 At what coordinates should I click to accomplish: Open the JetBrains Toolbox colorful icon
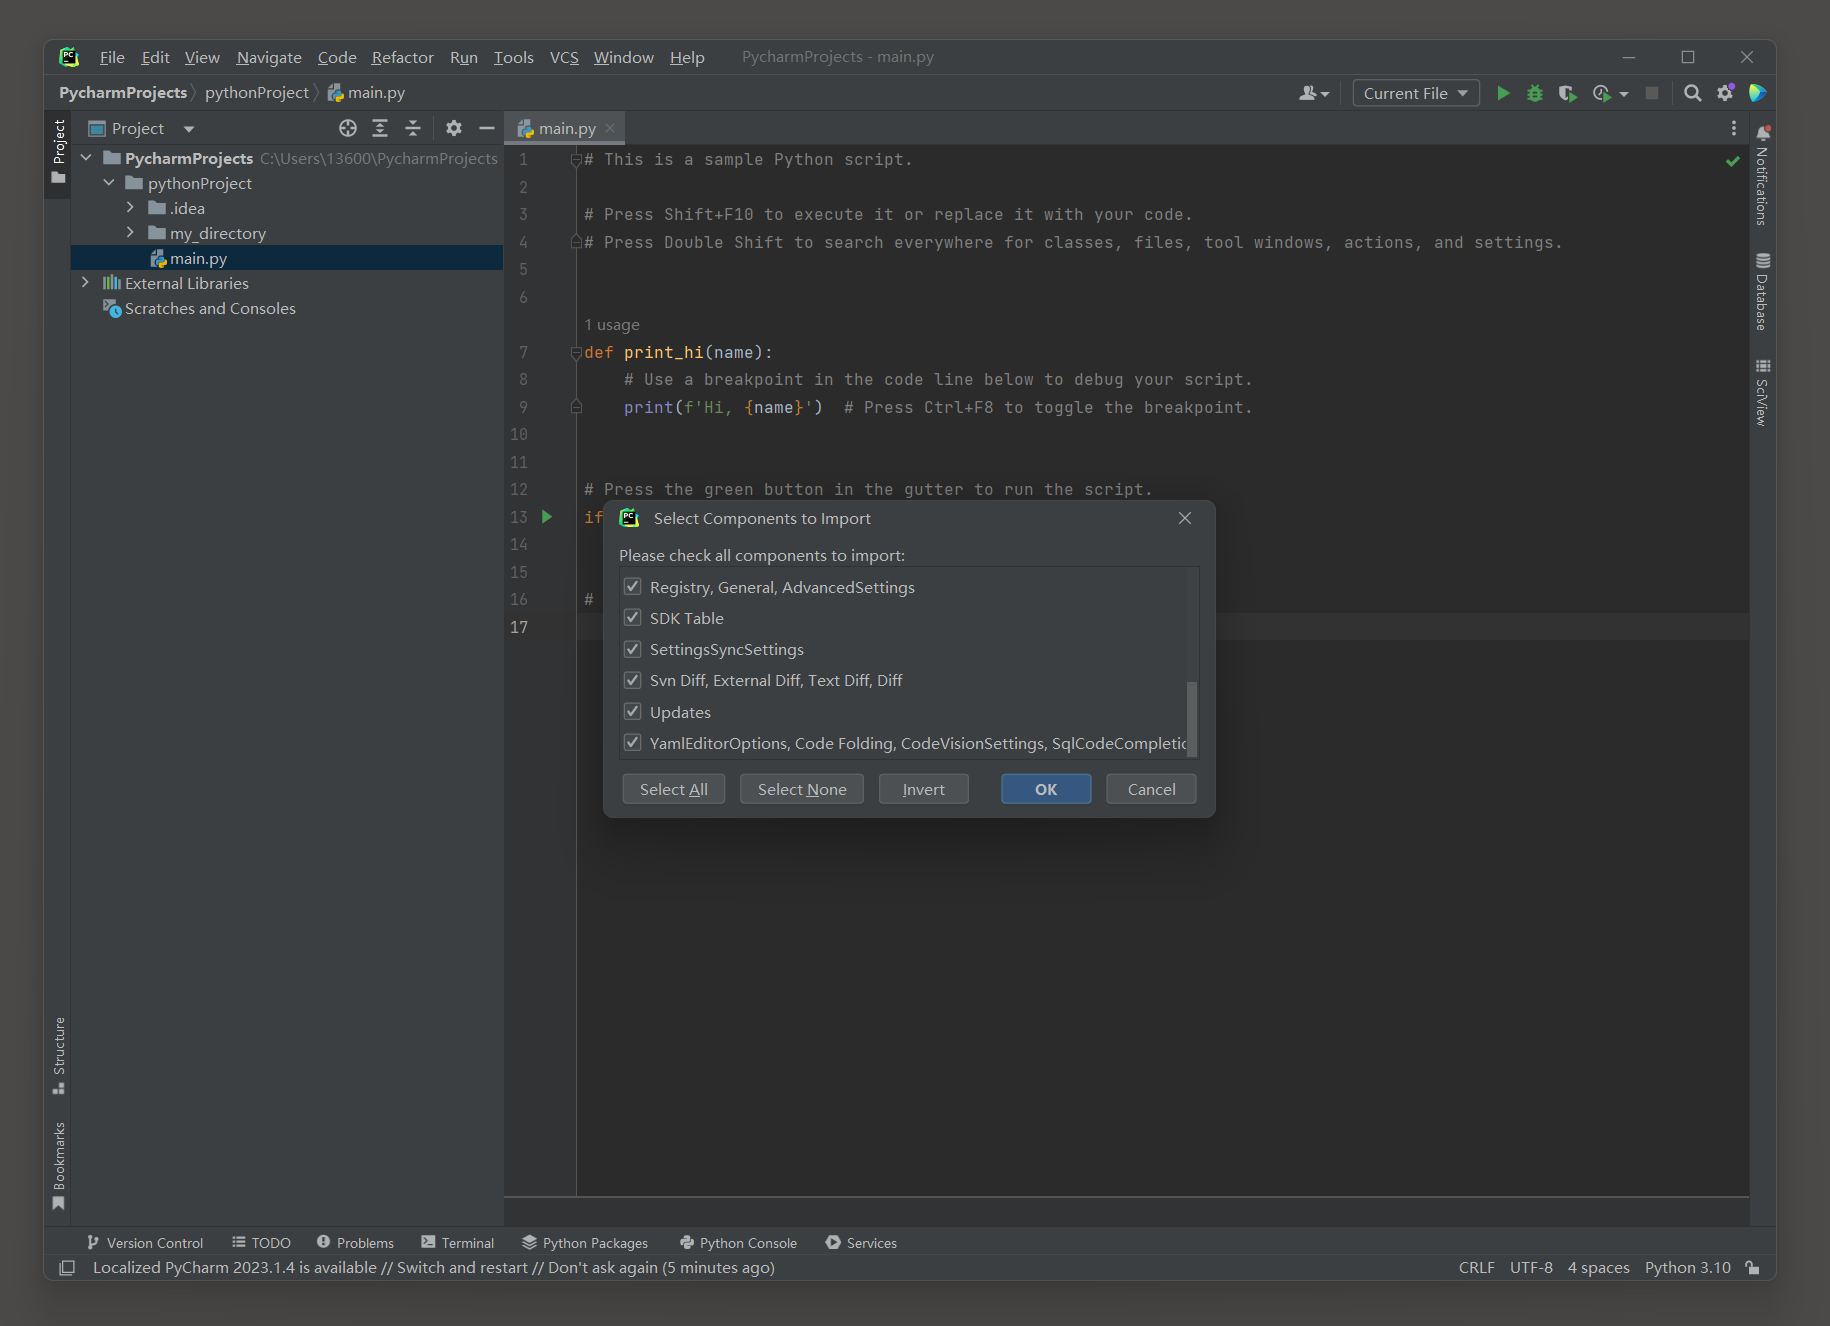pyautogui.click(x=1757, y=93)
